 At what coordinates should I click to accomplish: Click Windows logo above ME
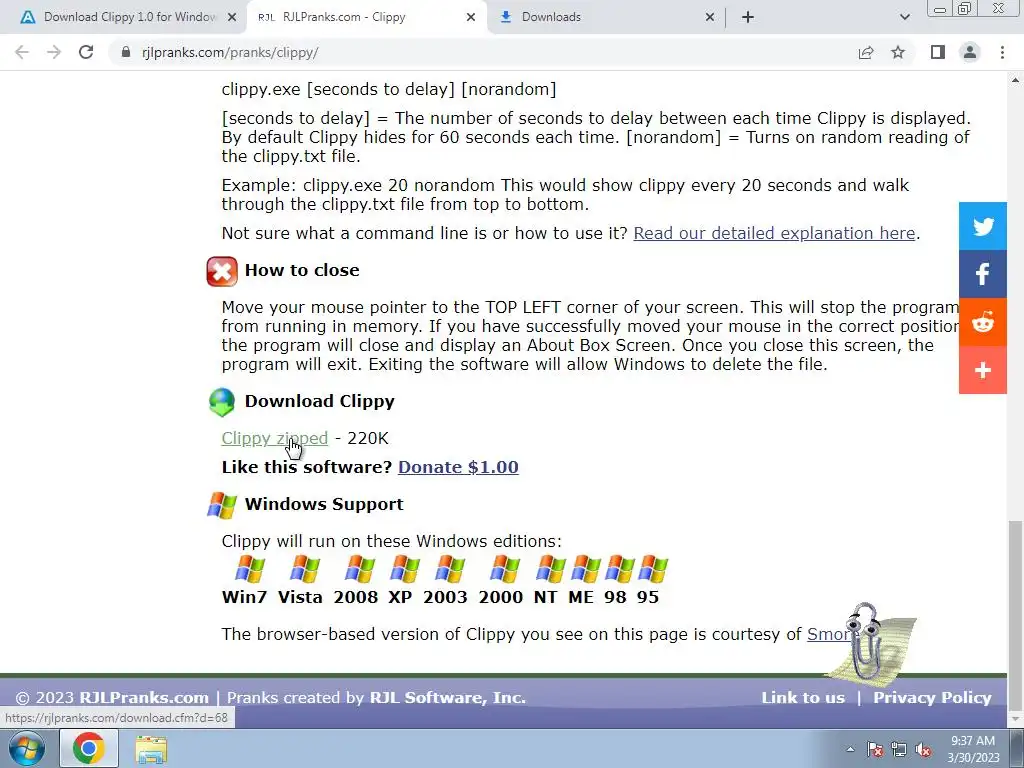pos(585,569)
